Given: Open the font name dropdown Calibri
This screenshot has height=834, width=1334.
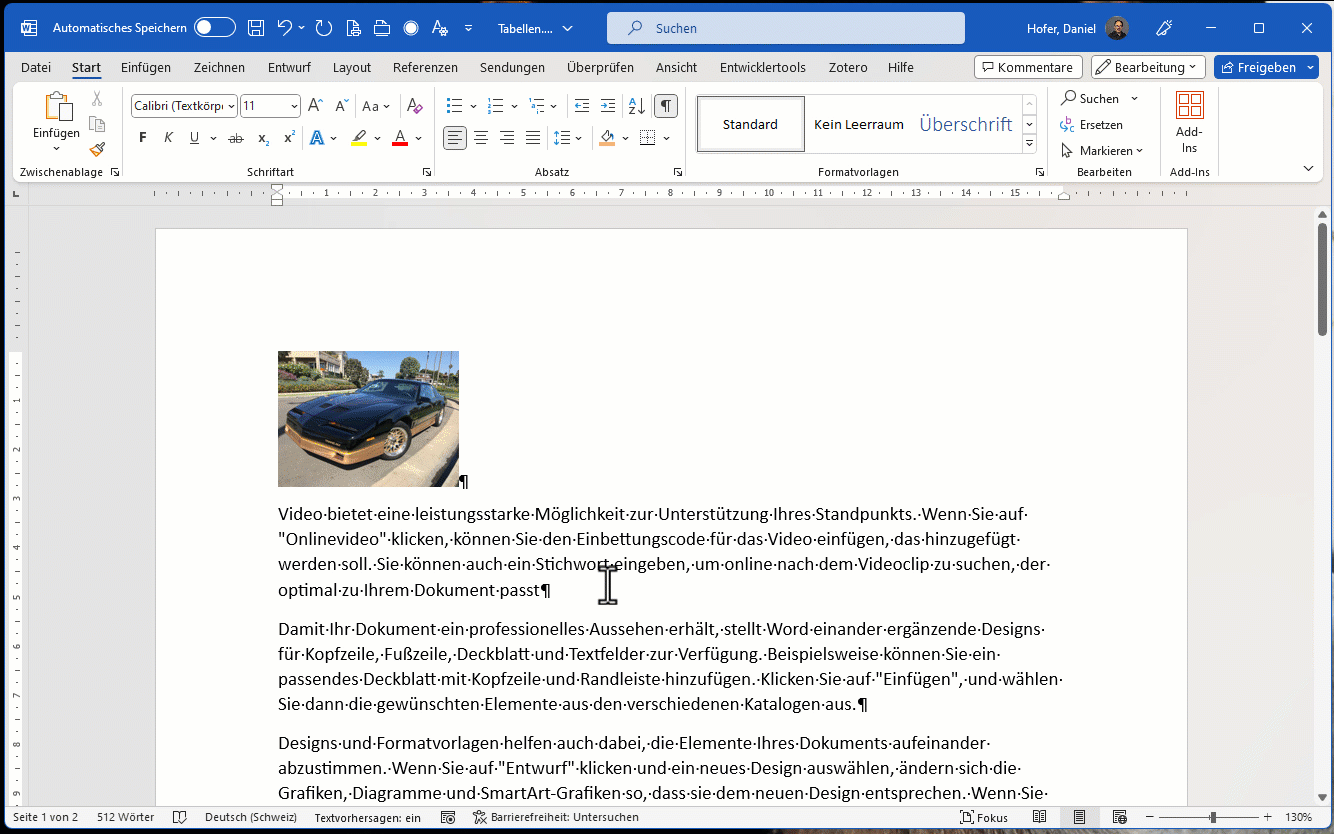Looking at the screenshot, I should [x=232, y=106].
